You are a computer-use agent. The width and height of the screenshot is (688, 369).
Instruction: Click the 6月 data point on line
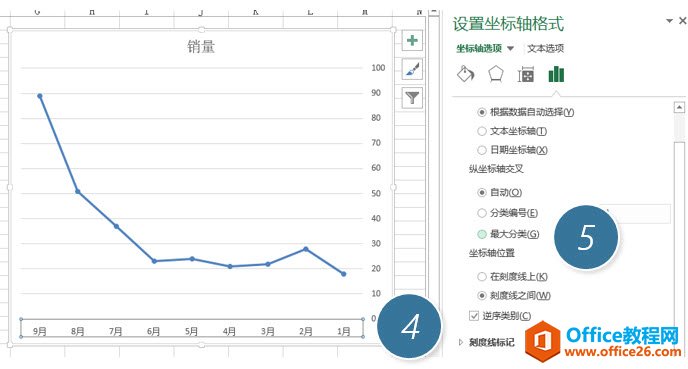pos(154,261)
